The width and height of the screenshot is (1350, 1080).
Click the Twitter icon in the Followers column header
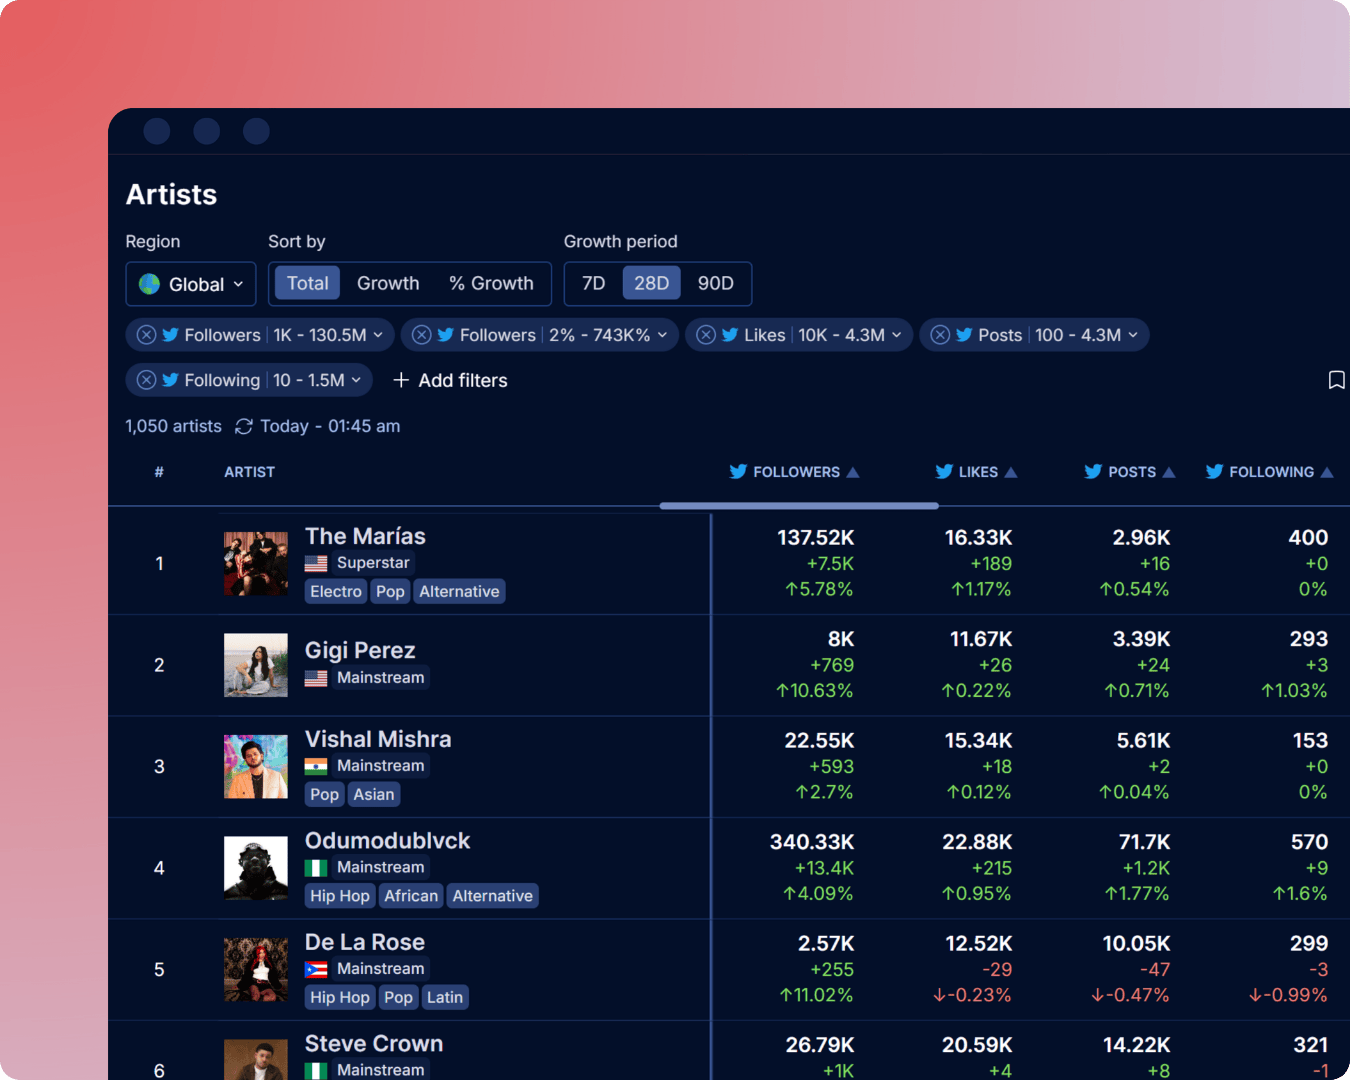click(x=737, y=471)
